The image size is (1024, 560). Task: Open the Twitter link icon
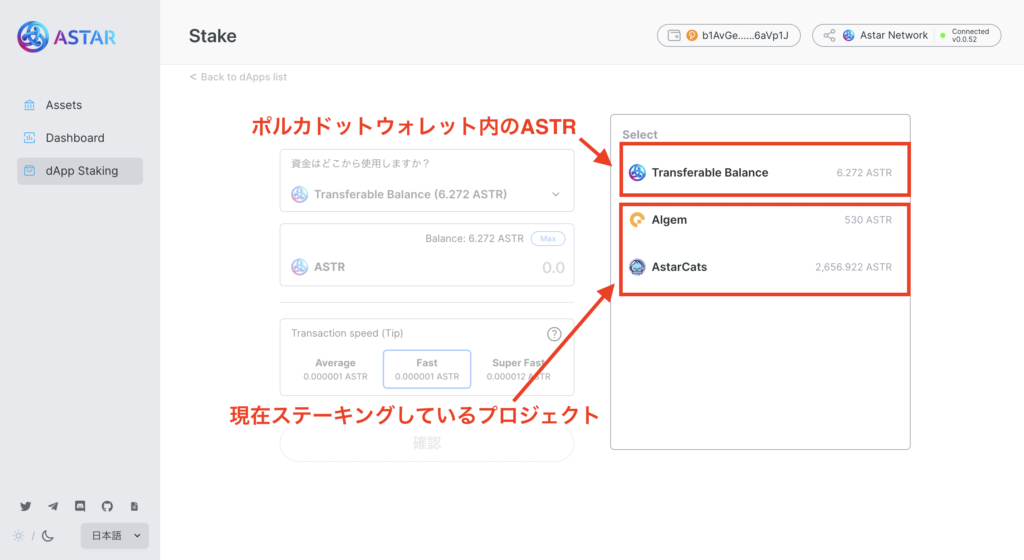point(25,506)
